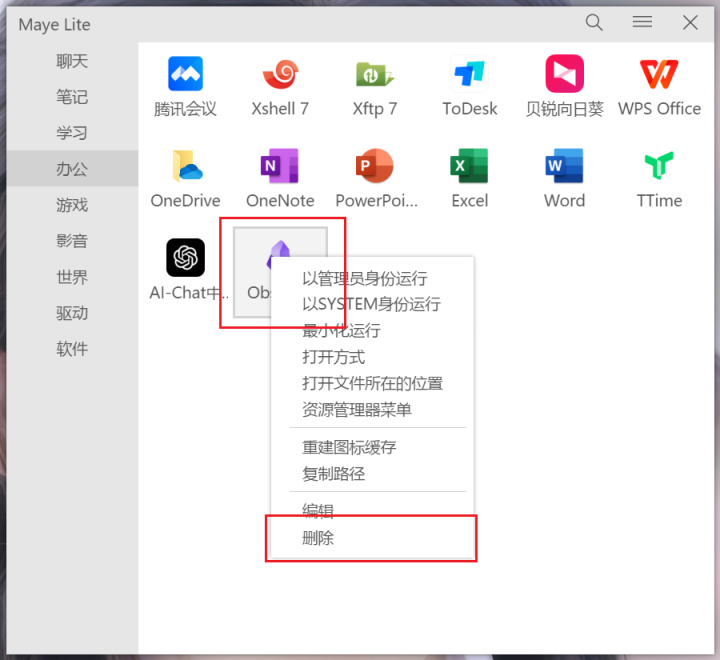Switch to the 游戏 category
This screenshot has height=660, width=720.
point(72,205)
